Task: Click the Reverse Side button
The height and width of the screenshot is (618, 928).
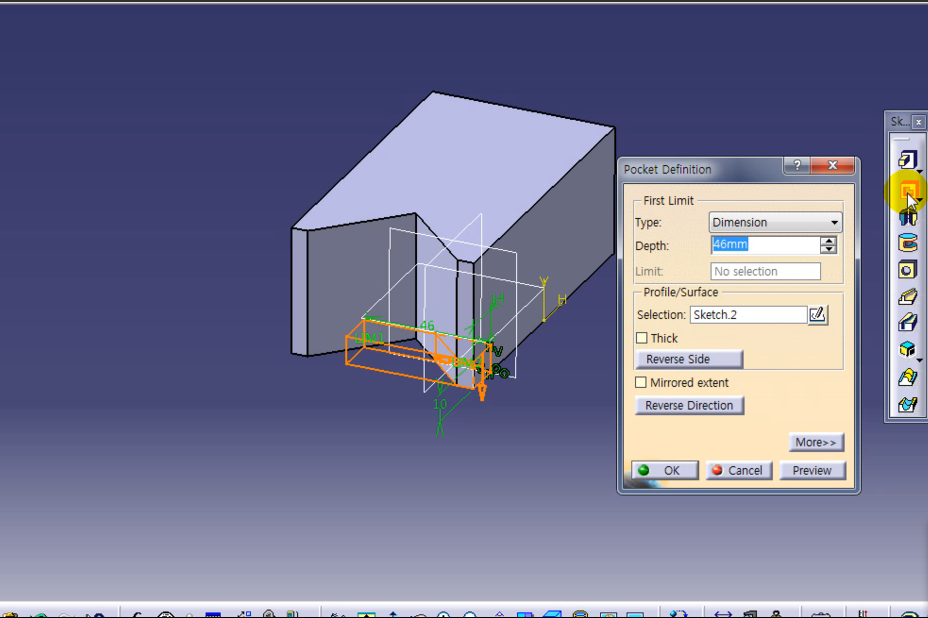Action: point(689,359)
